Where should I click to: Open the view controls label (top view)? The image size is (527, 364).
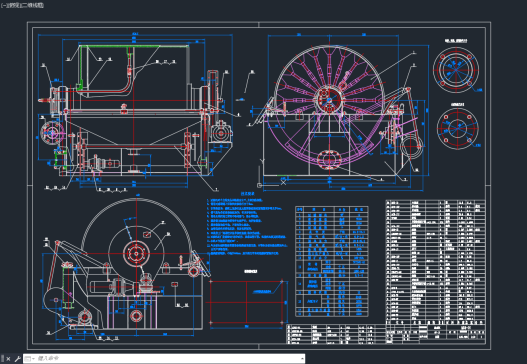pyautogui.click(x=15, y=5)
